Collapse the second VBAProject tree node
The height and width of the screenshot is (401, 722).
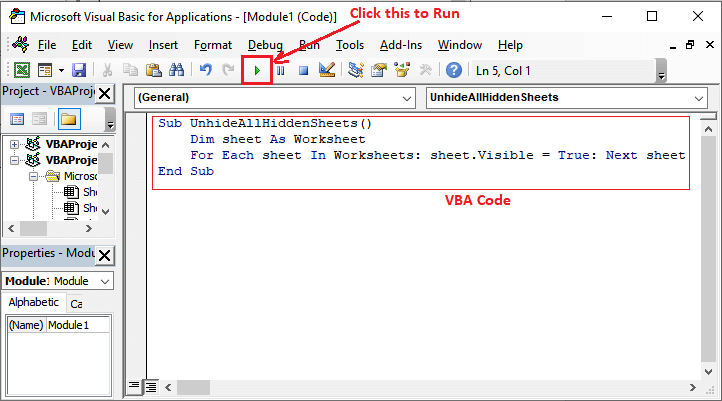point(15,160)
